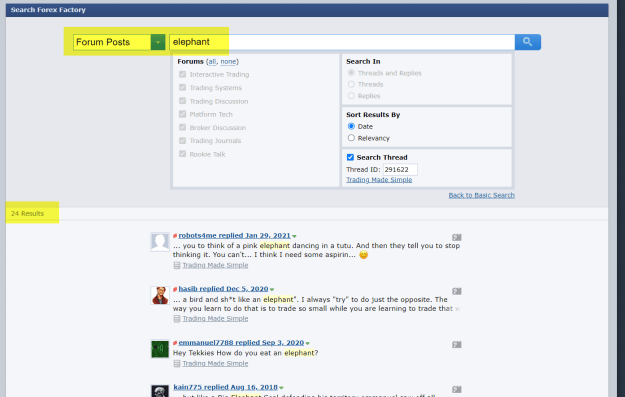The image size is (625, 397).
Task: Open kain775 replied Aug 16, 2018 post
Action: [226, 387]
